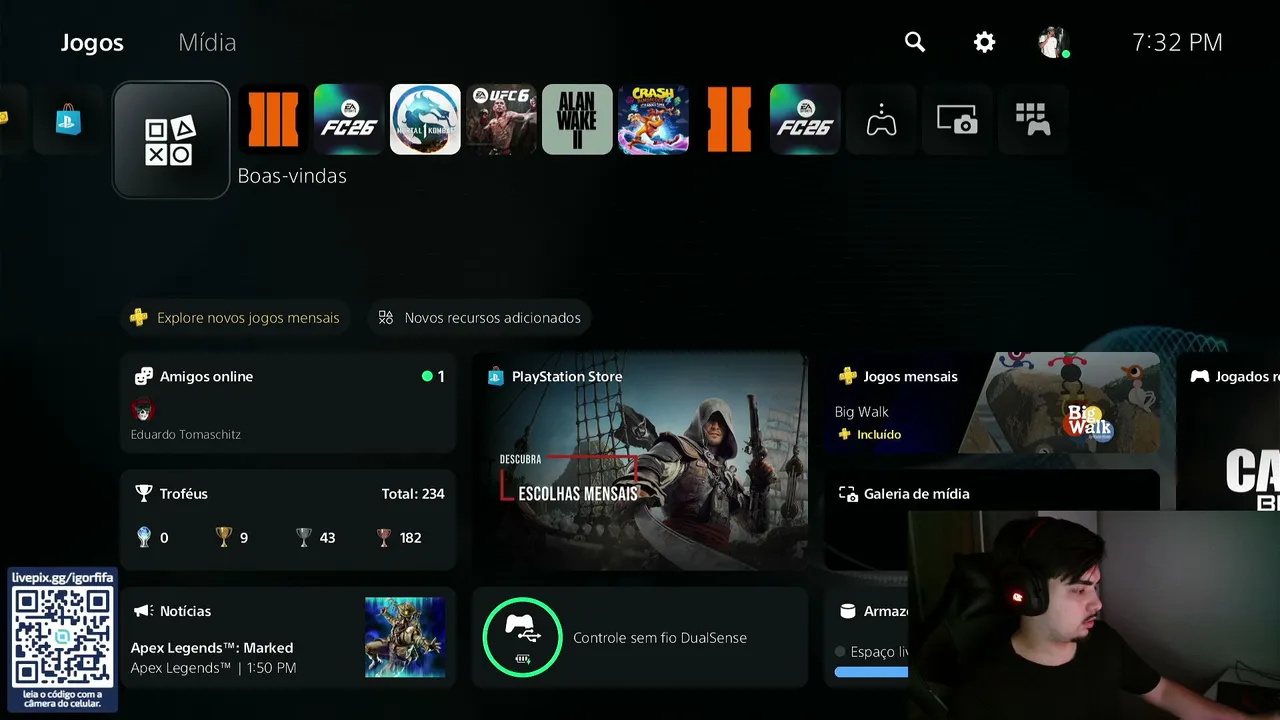
Task: Click the bronze count 182
Action: 410,537
